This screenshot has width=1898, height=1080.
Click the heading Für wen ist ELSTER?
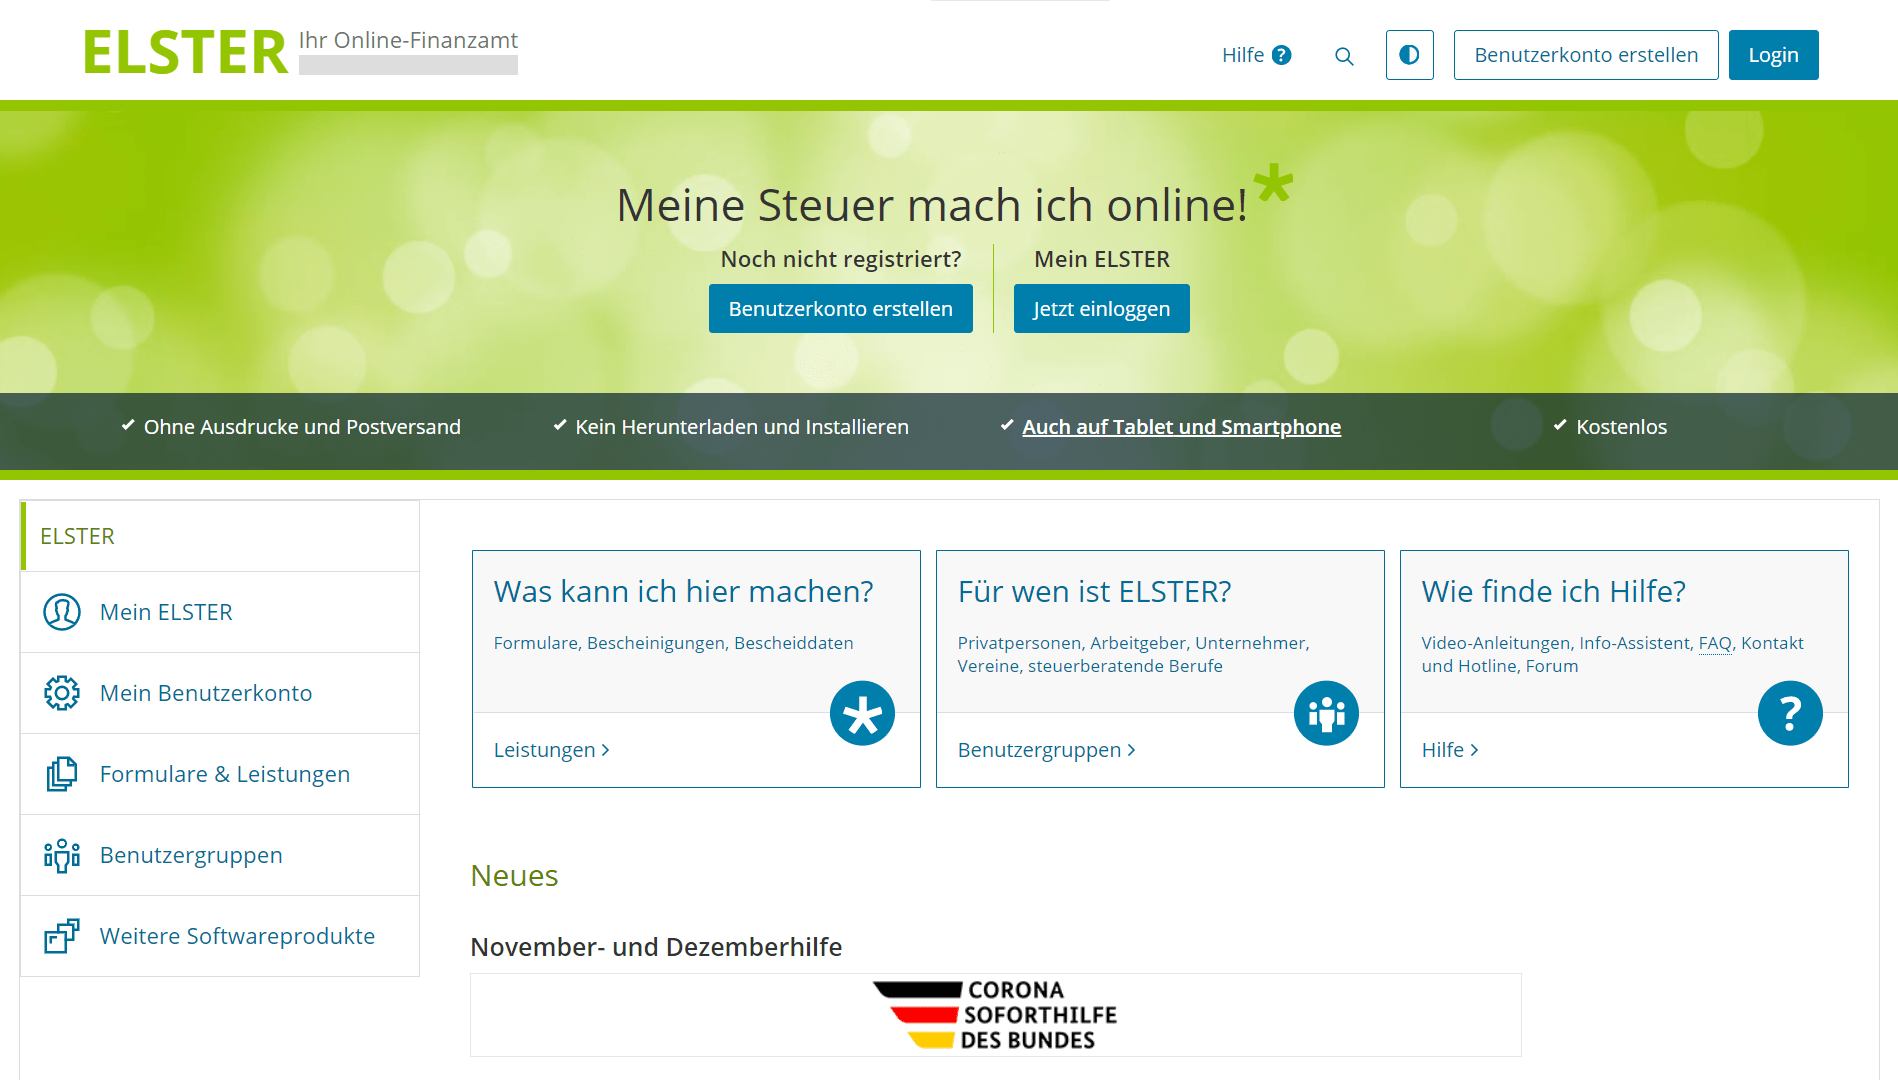coord(1095,591)
